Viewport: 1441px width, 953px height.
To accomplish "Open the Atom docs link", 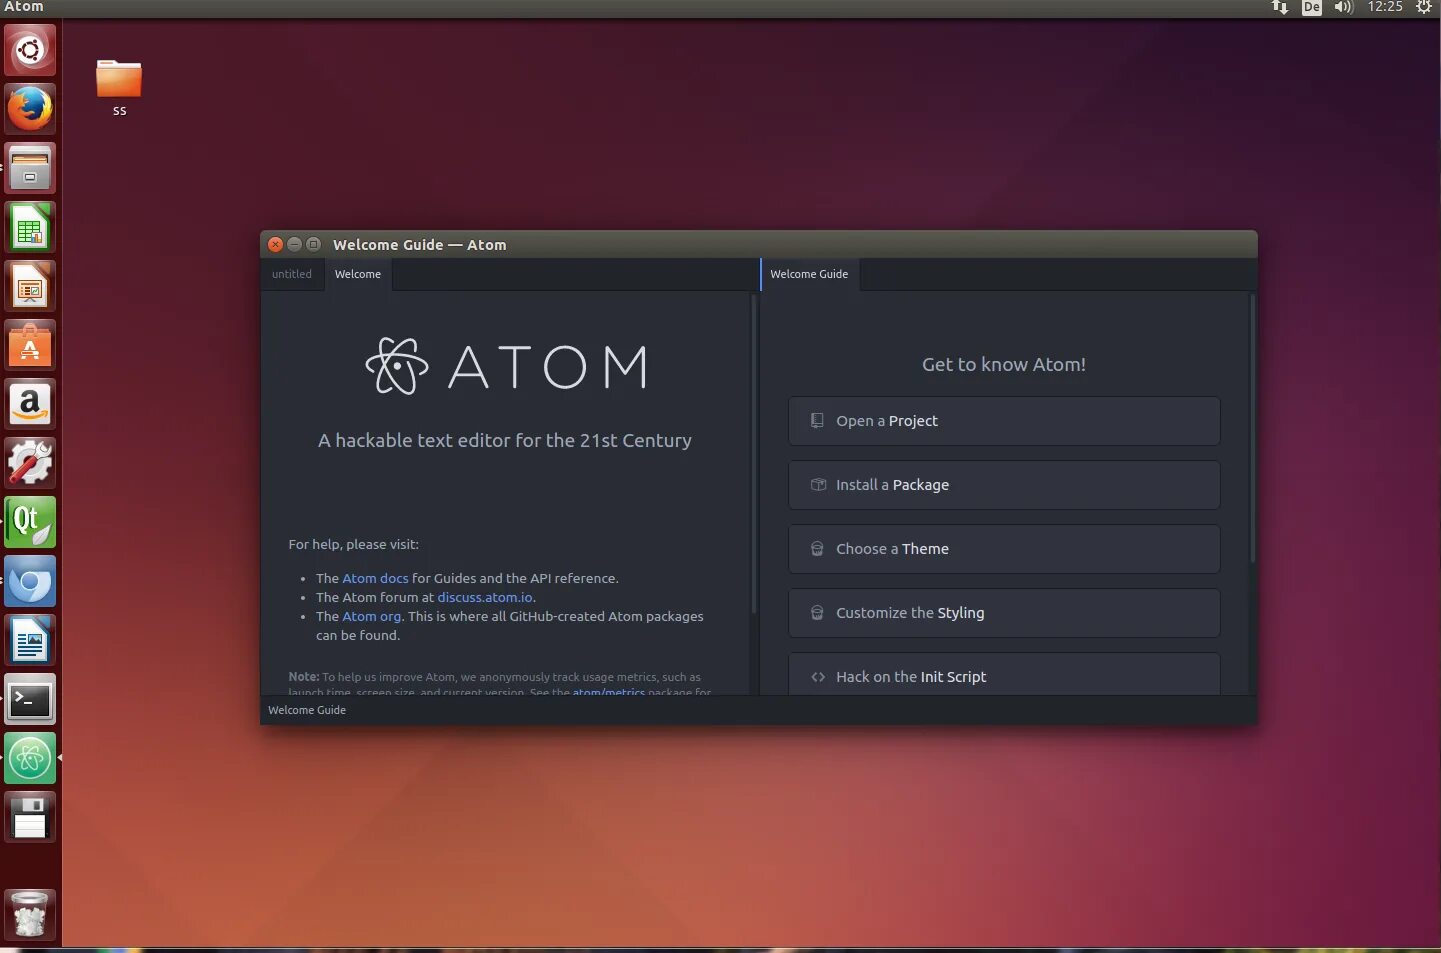I will tap(375, 578).
